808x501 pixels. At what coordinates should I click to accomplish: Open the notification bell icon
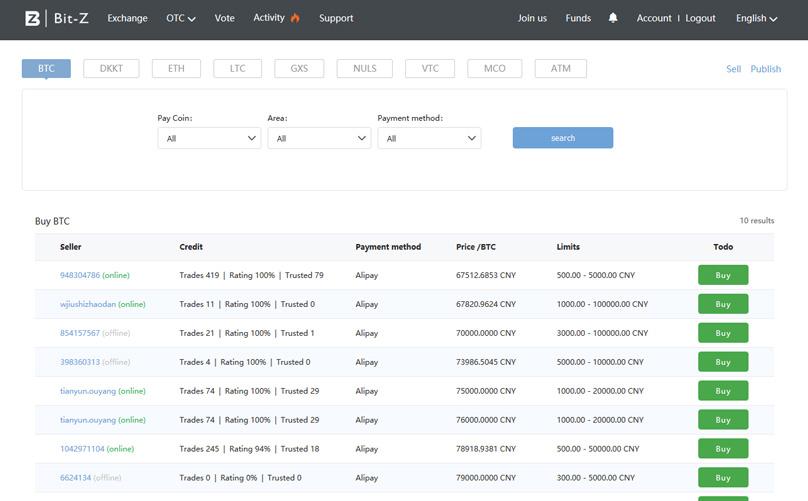click(x=613, y=18)
